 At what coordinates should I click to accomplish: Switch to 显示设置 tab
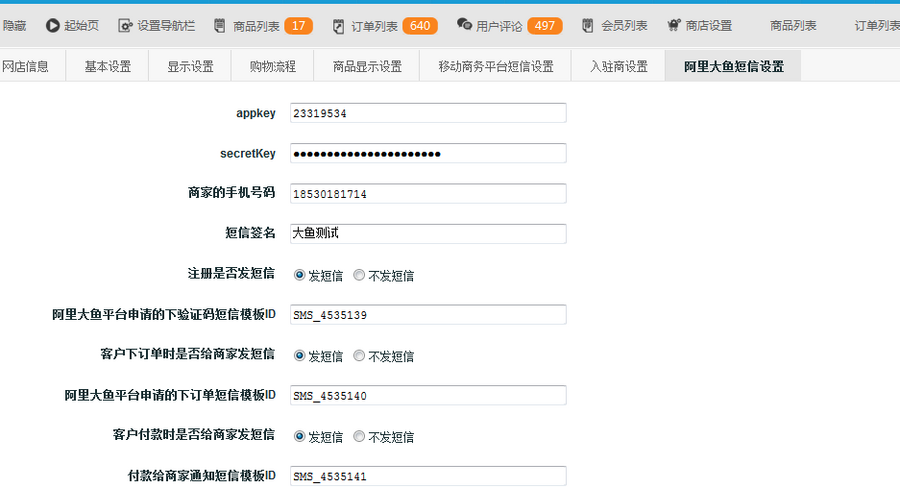pos(191,67)
